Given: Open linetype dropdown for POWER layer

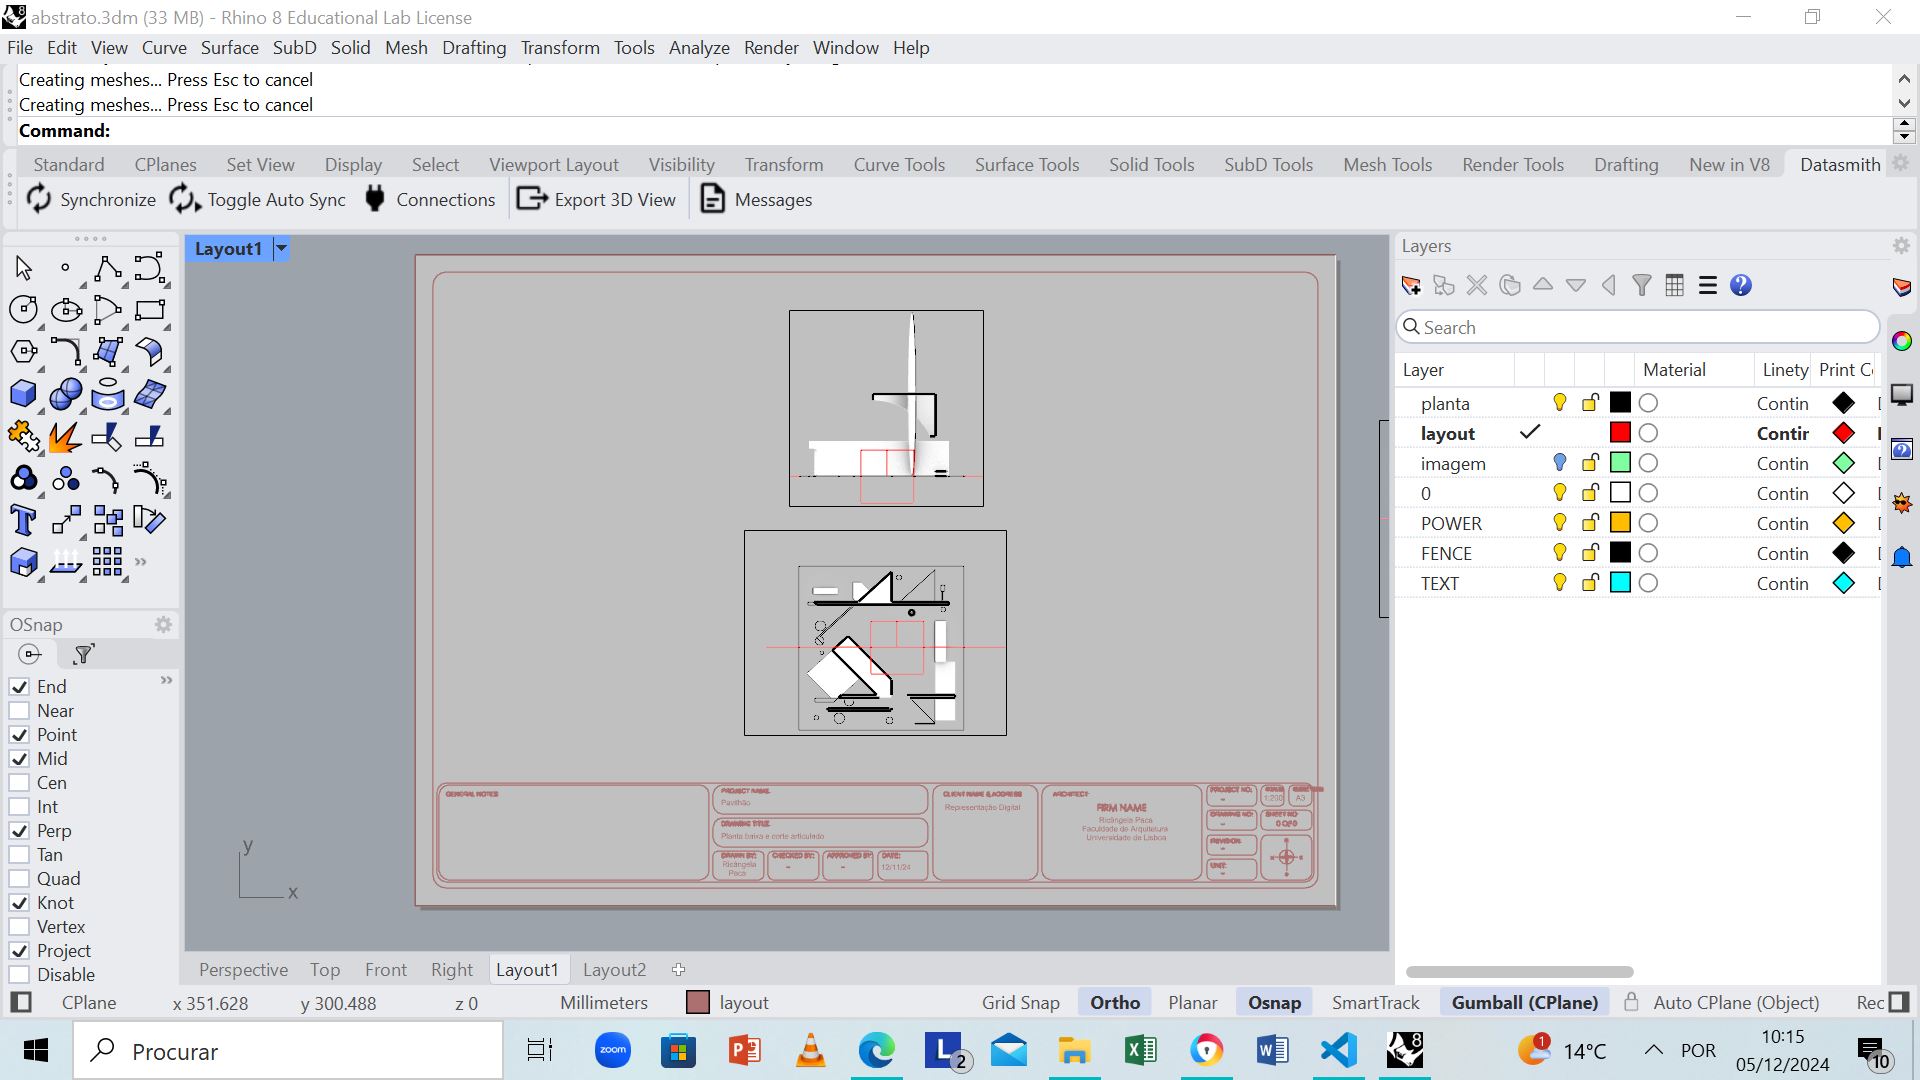Looking at the screenshot, I should pos(1782,523).
